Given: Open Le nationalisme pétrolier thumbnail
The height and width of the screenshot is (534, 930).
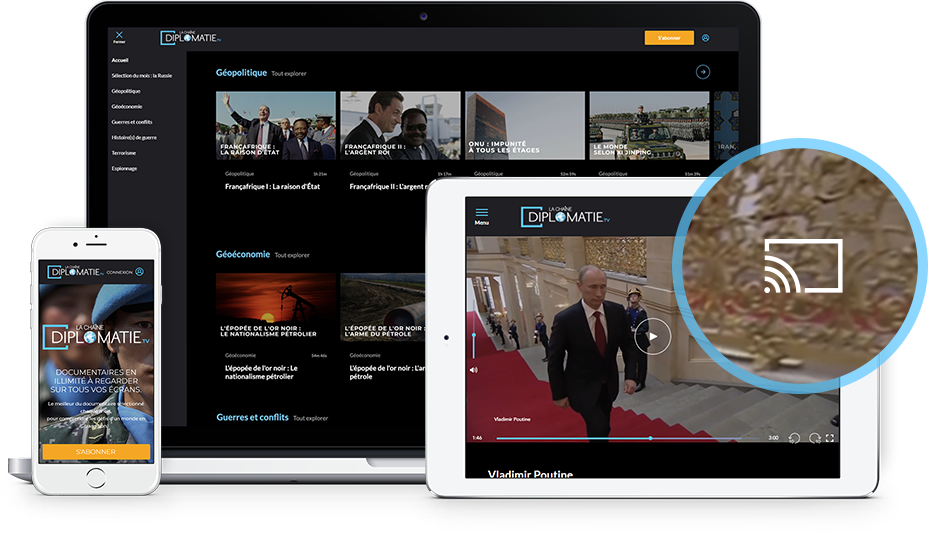Looking at the screenshot, I should point(276,307).
